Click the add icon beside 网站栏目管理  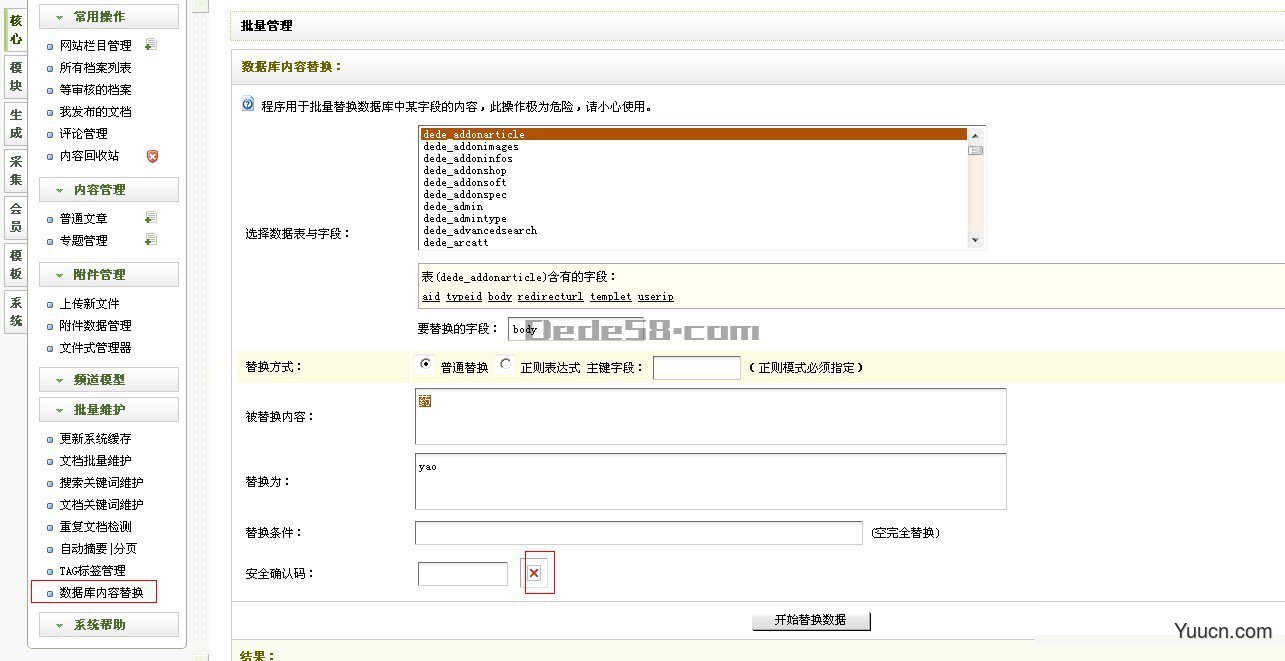click(x=151, y=45)
